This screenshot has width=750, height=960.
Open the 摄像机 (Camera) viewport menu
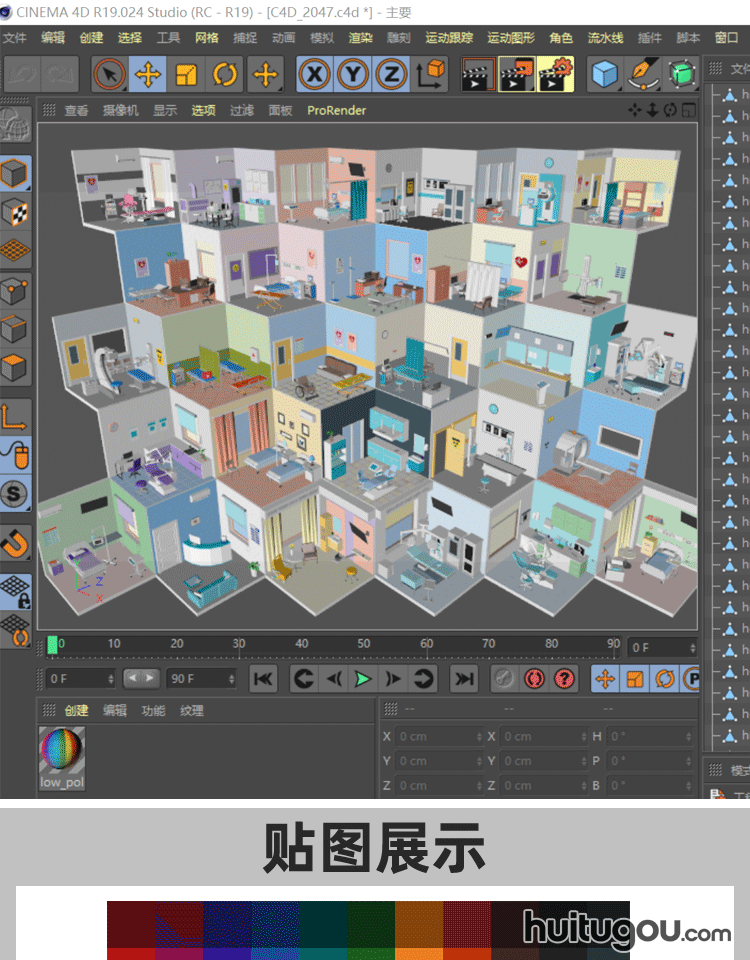tap(121, 110)
